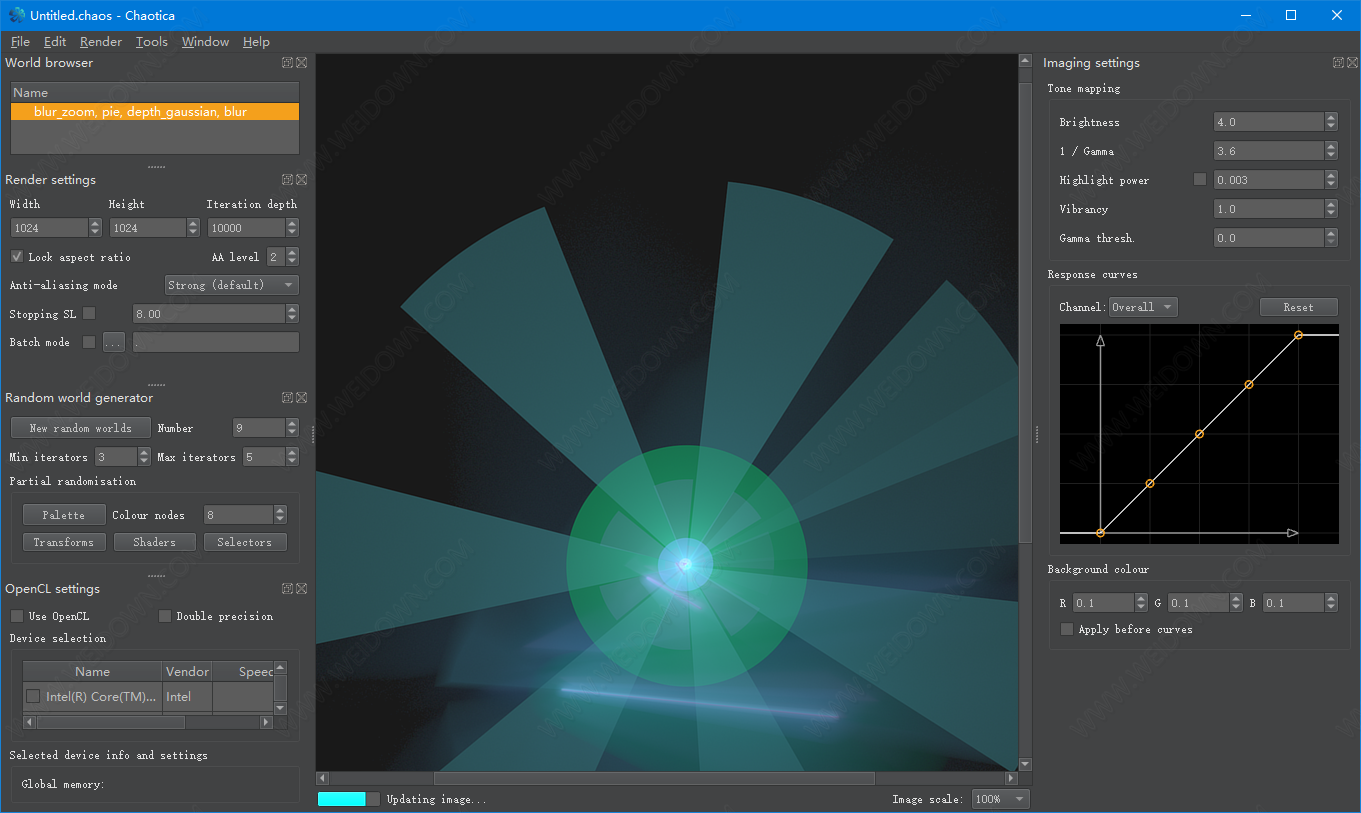Click the Height spinner arrows
The height and width of the screenshot is (813, 1361).
click(x=193, y=228)
